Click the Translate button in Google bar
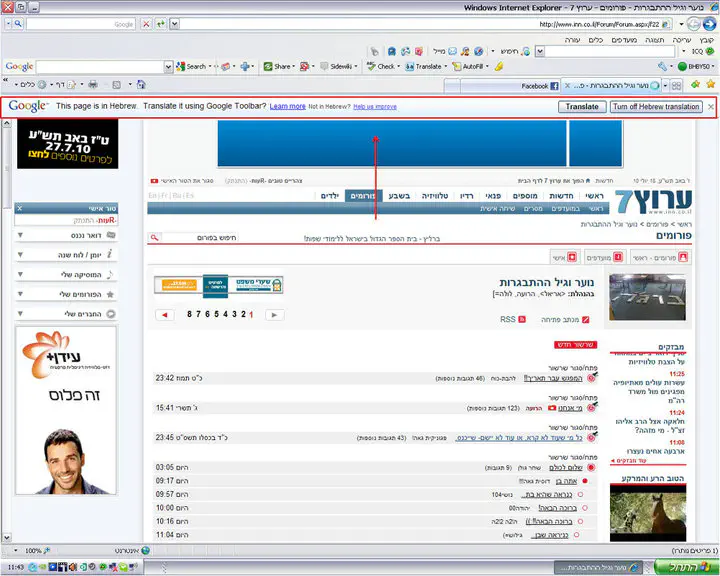Viewport: 720px width, 576px height. pos(581,106)
